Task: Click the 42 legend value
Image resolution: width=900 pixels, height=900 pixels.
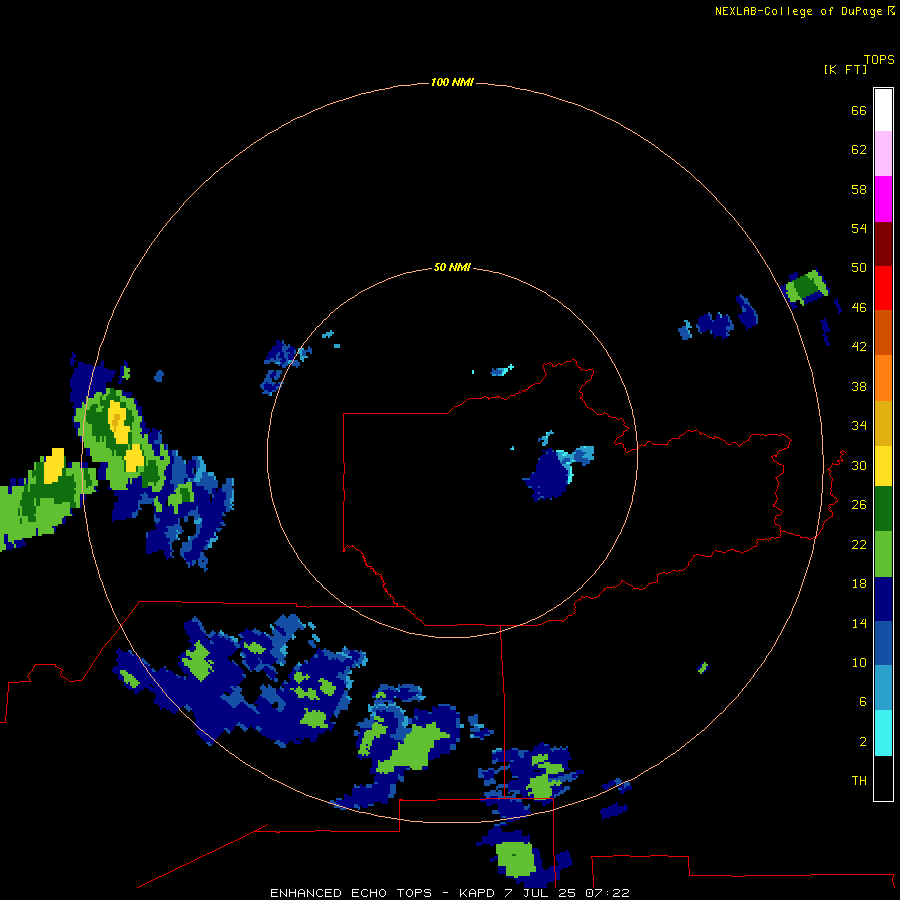Action: (x=859, y=347)
